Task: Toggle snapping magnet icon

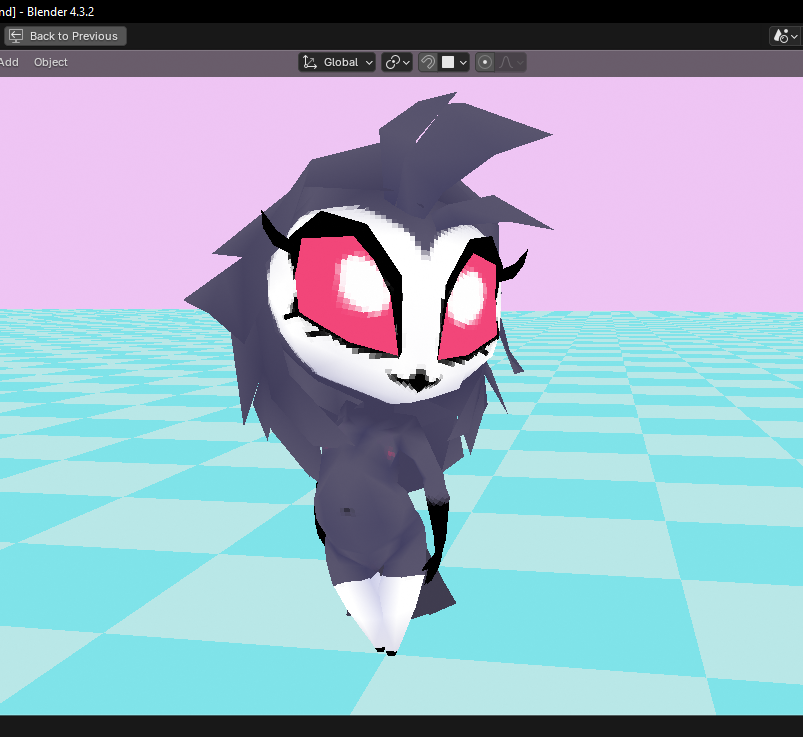Action: pyautogui.click(x=428, y=62)
